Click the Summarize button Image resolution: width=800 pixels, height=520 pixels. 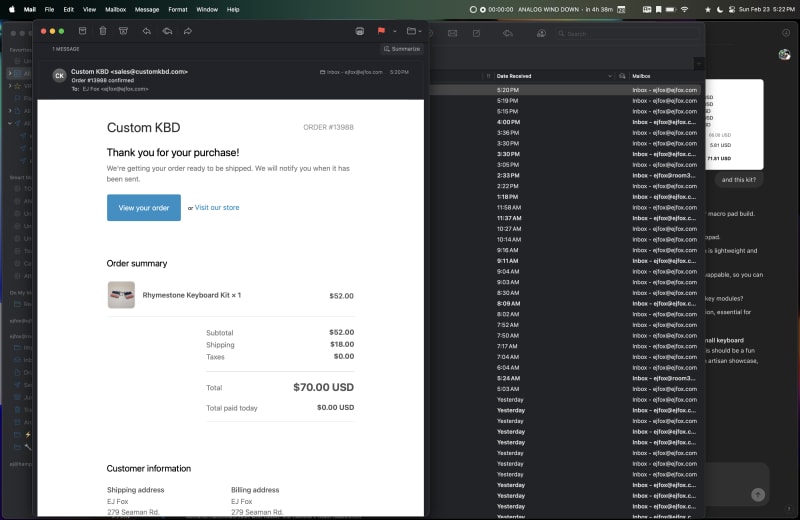402,49
